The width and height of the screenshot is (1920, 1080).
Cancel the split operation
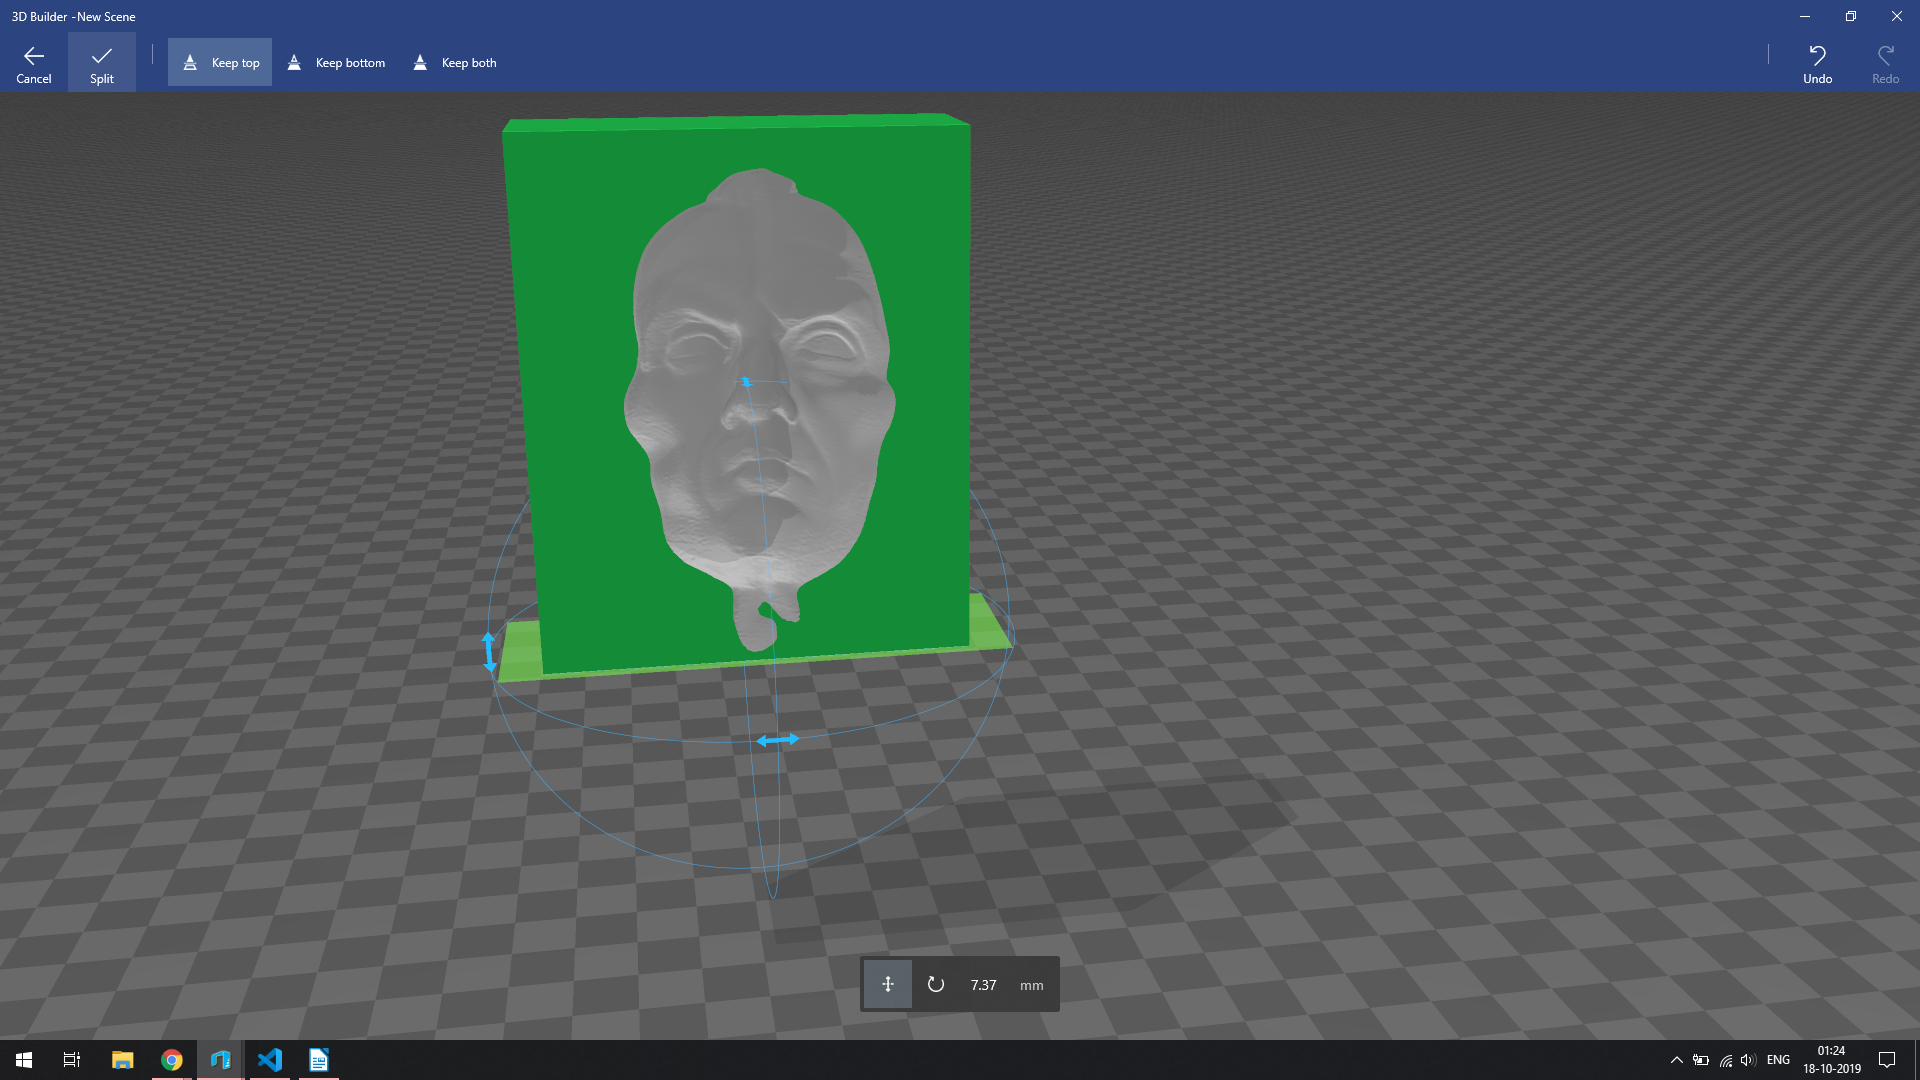(x=33, y=62)
